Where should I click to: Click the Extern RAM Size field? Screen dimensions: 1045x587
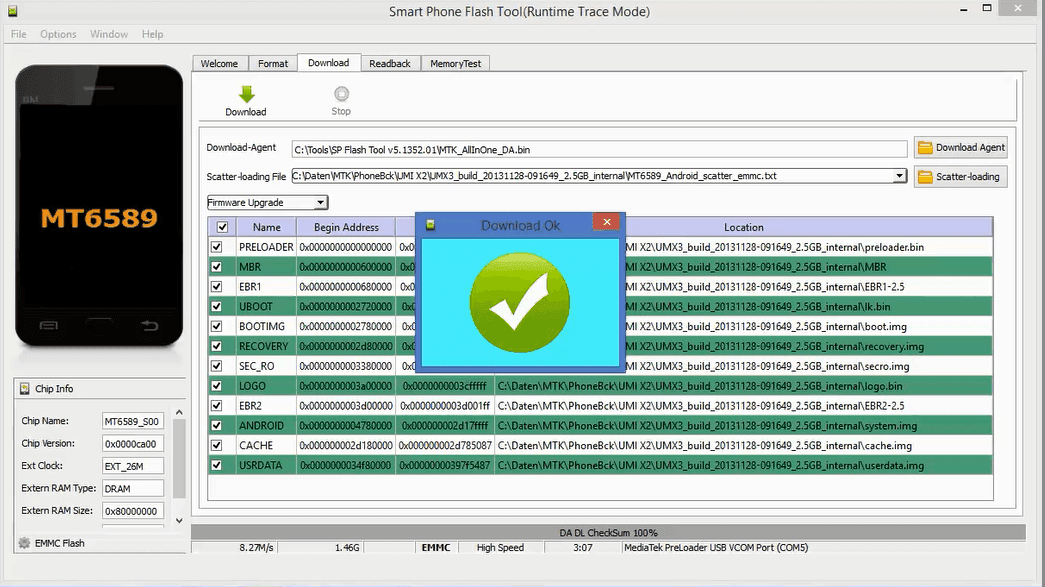point(132,511)
